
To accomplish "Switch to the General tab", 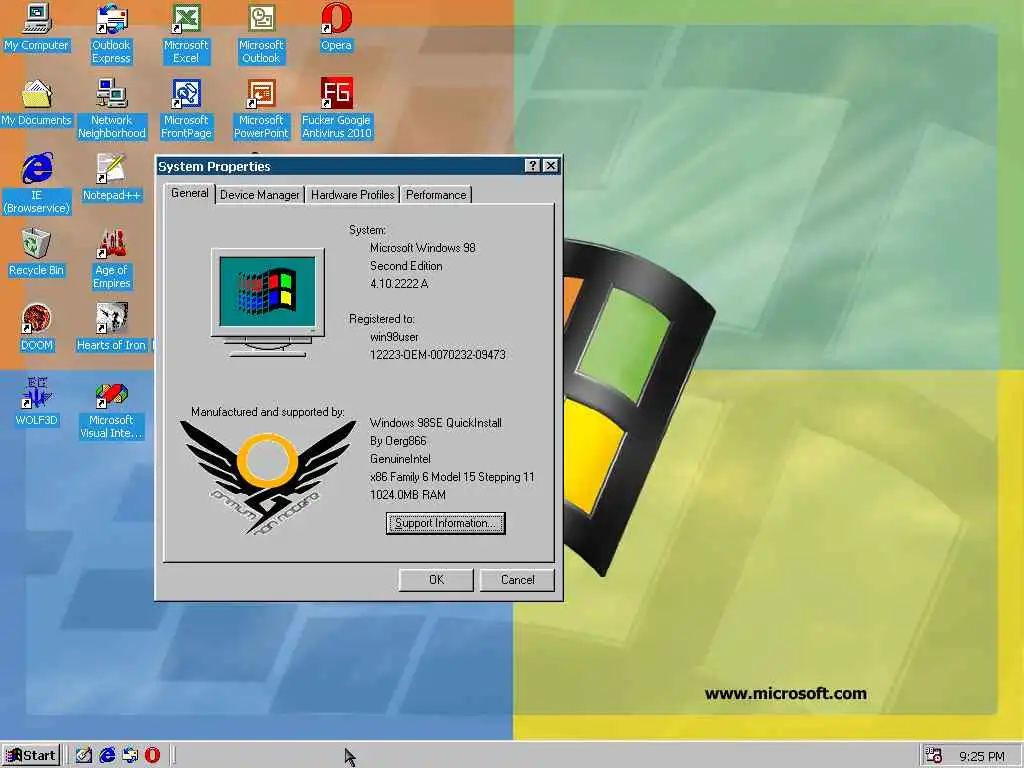I will tap(189, 193).
